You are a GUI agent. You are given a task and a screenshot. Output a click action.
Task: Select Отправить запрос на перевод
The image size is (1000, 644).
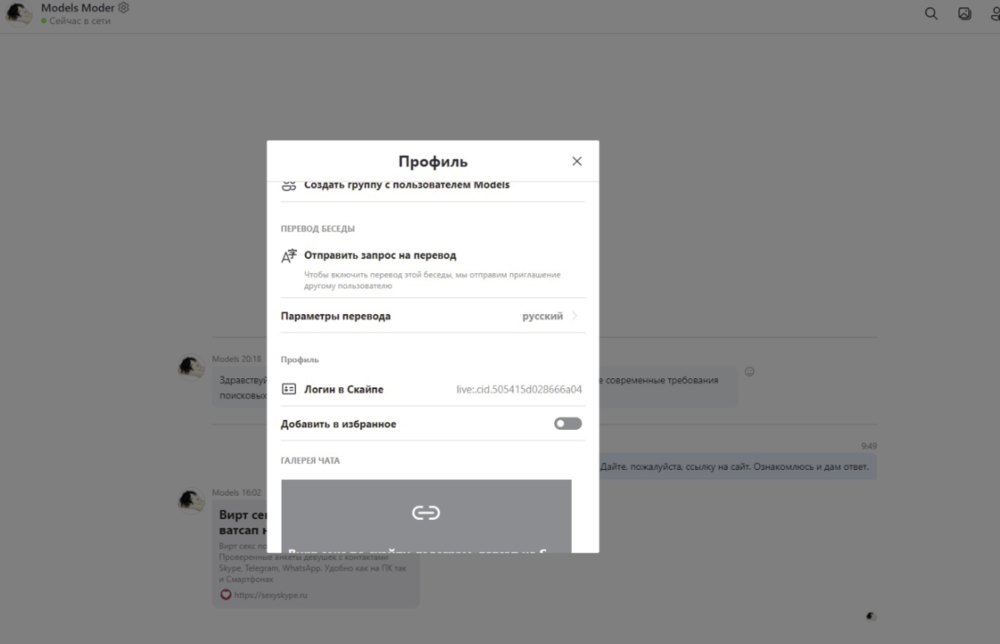pyautogui.click(x=380, y=255)
